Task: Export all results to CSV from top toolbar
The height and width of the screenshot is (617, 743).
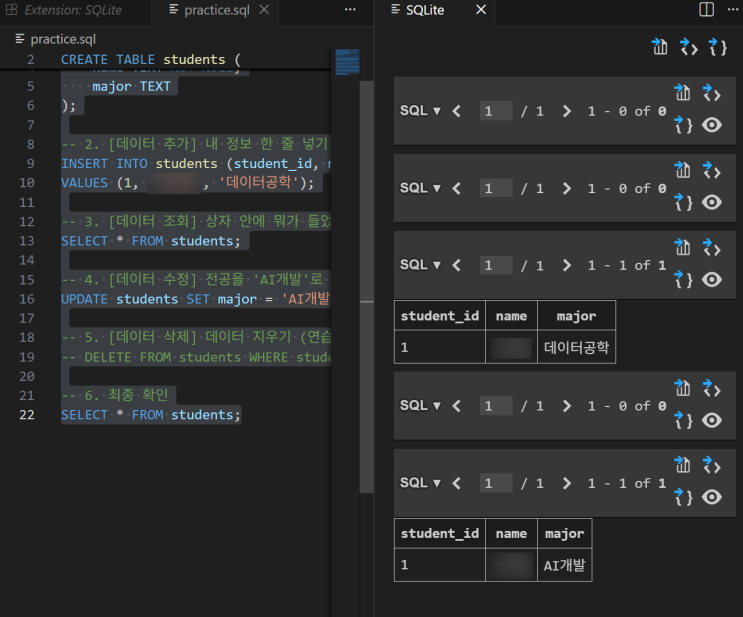Action: click(x=659, y=47)
